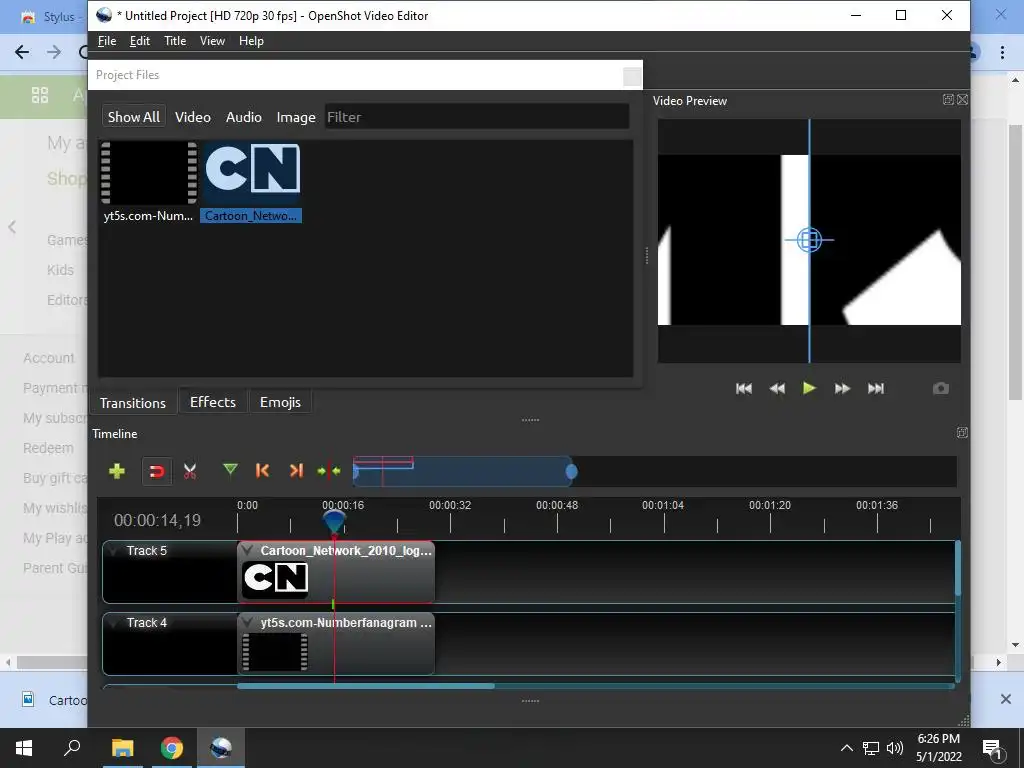Image resolution: width=1024 pixels, height=768 pixels.
Task: Open the volume control in tray
Action: click(895, 748)
